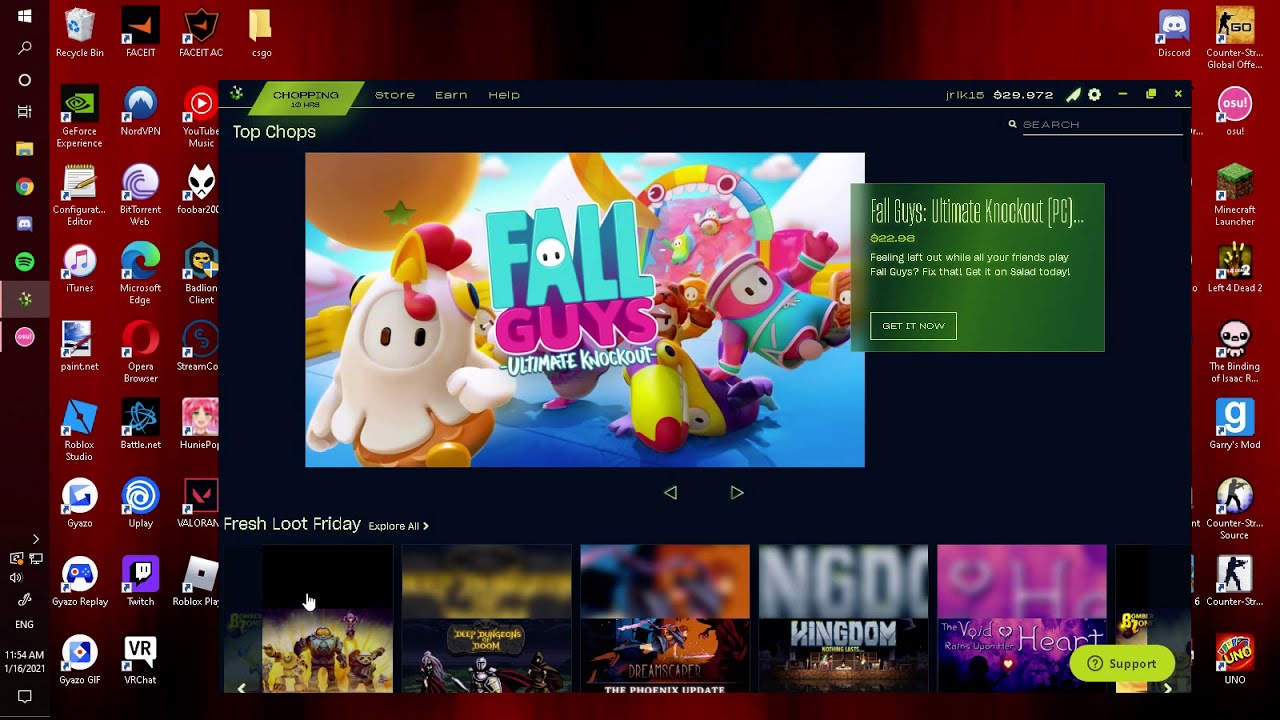The image size is (1280, 720).
Task: Open Discord from taskbar
Action: click(25, 224)
